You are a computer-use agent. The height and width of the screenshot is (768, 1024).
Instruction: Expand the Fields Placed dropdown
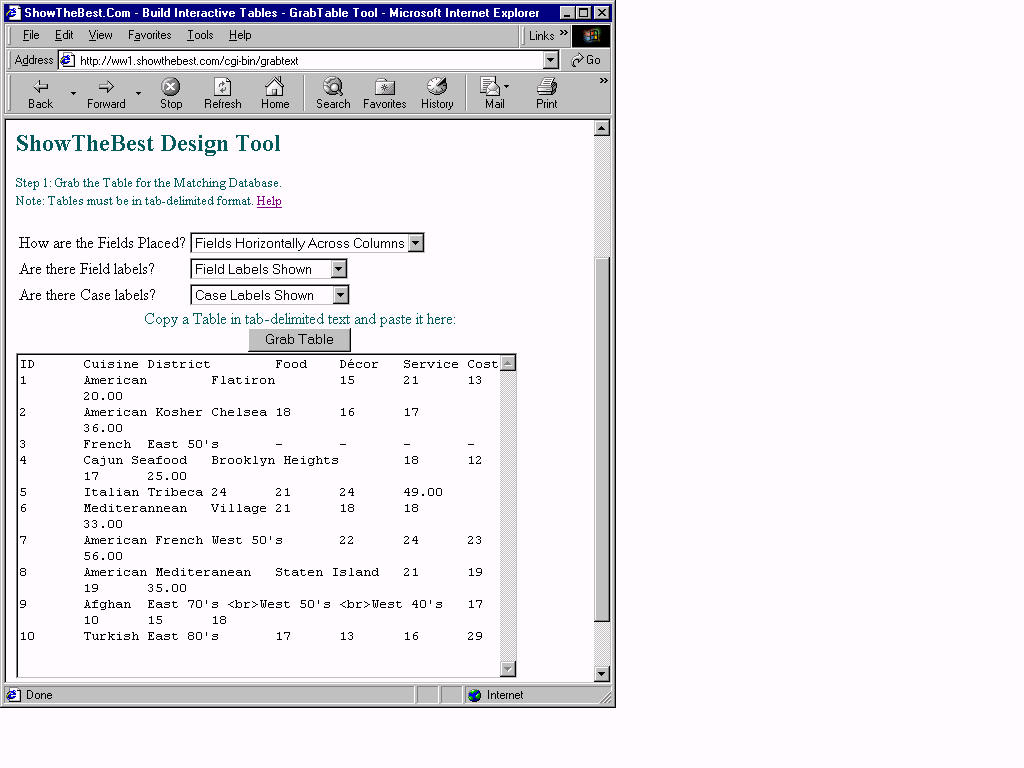pos(416,243)
